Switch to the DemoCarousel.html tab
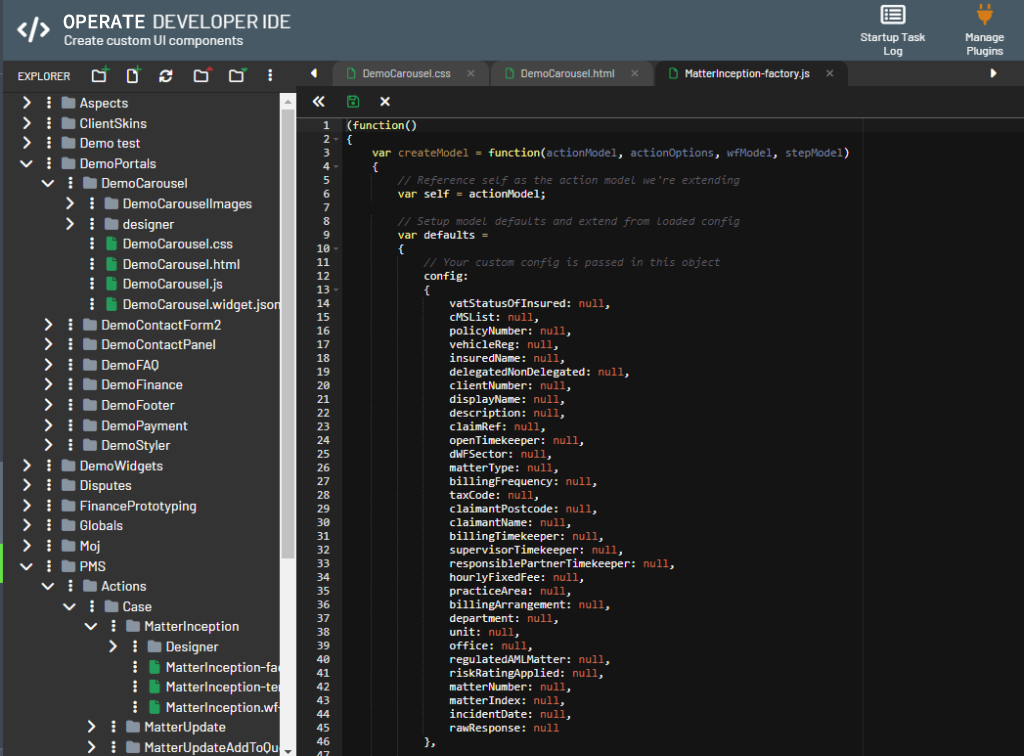The height and width of the screenshot is (756, 1024). (x=566, y=74)
